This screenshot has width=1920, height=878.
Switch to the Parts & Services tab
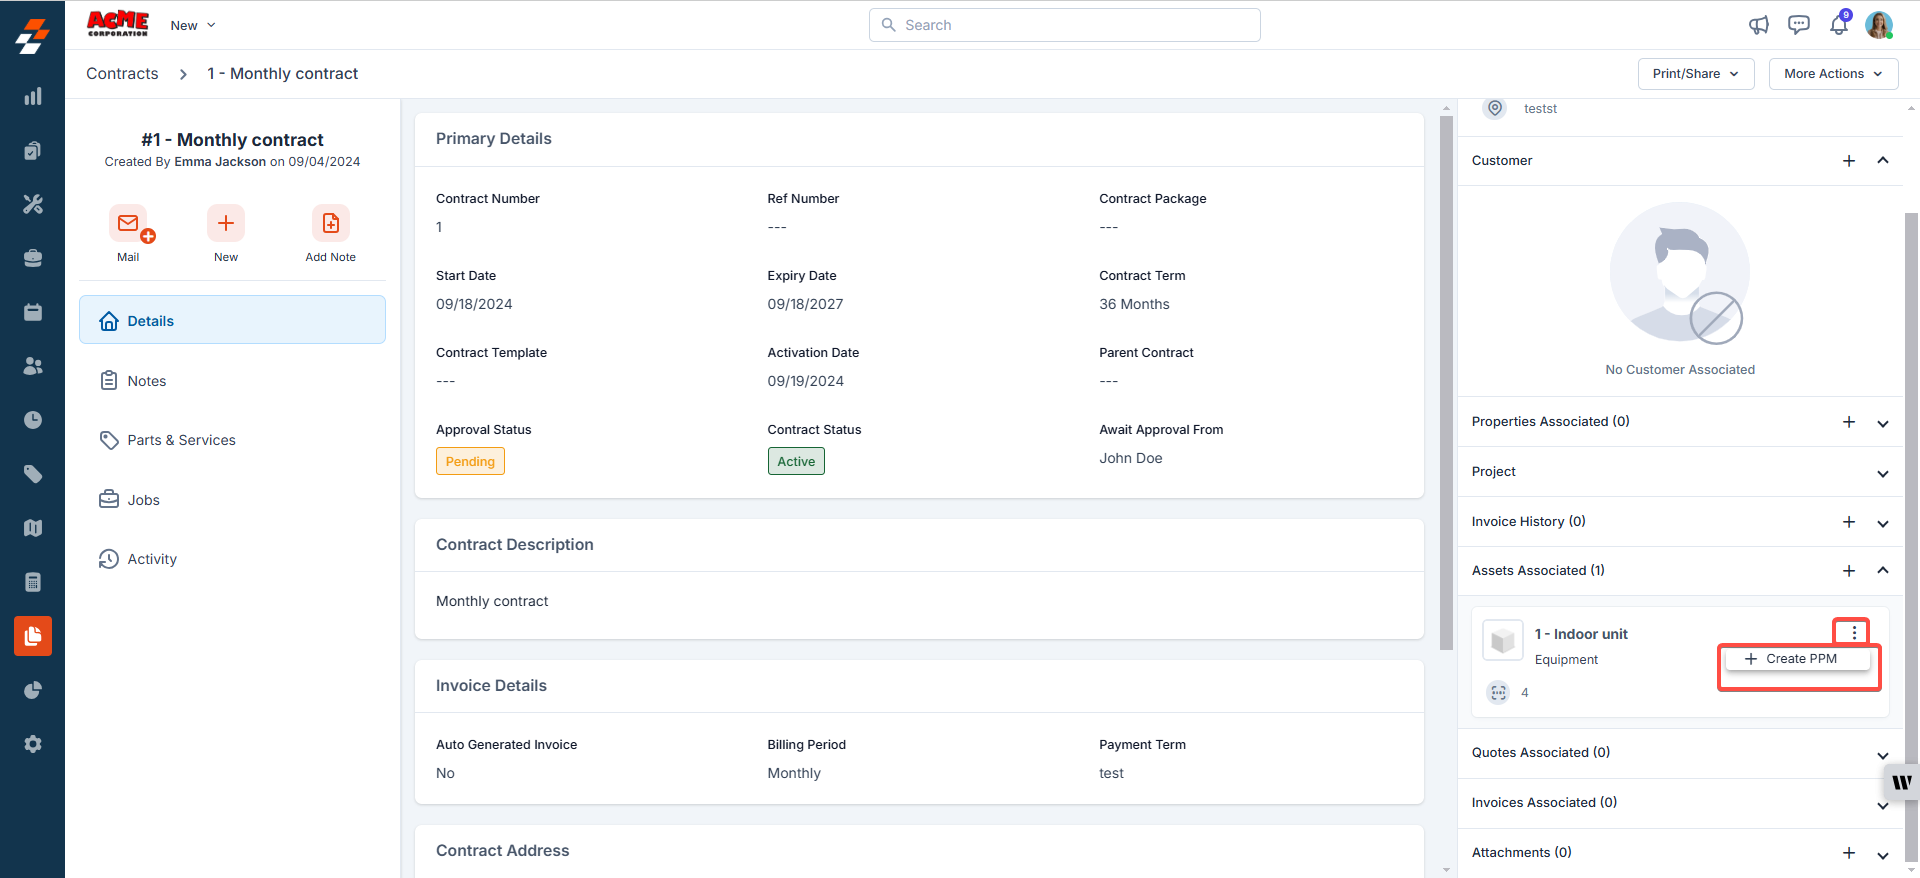coord(181,440)
